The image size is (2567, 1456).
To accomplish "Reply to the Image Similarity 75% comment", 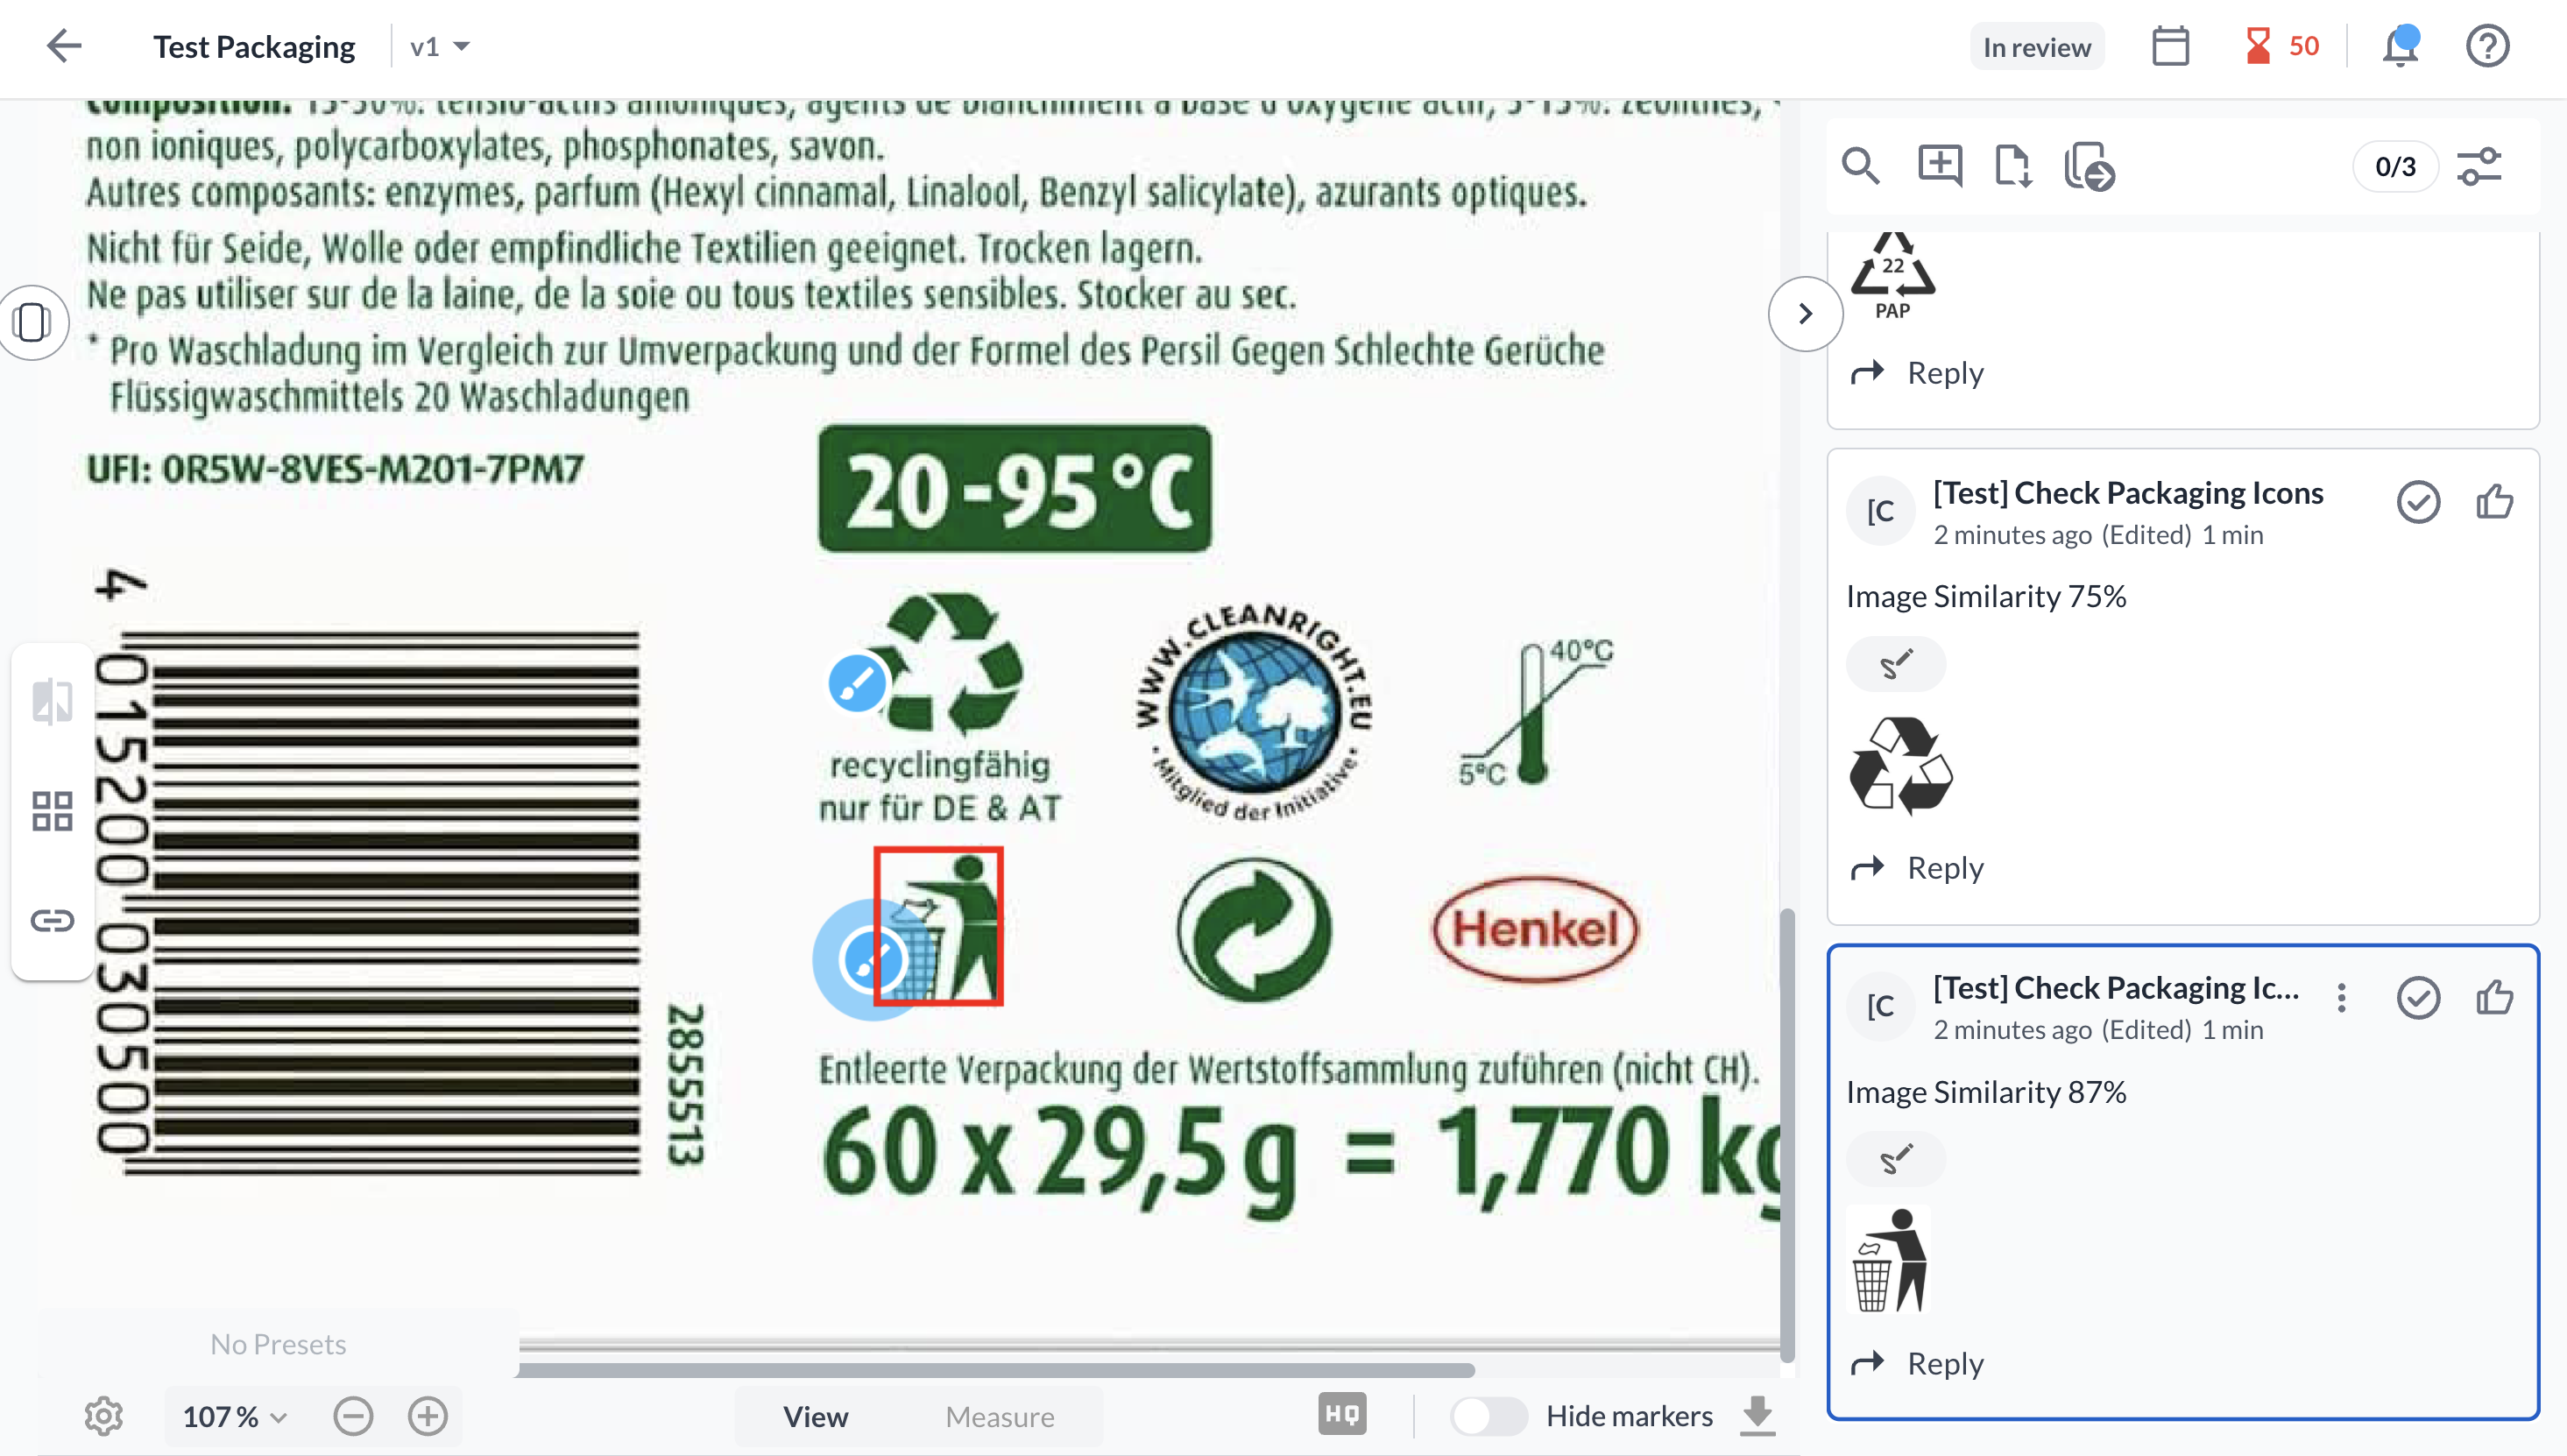I will pos(1942,867).
